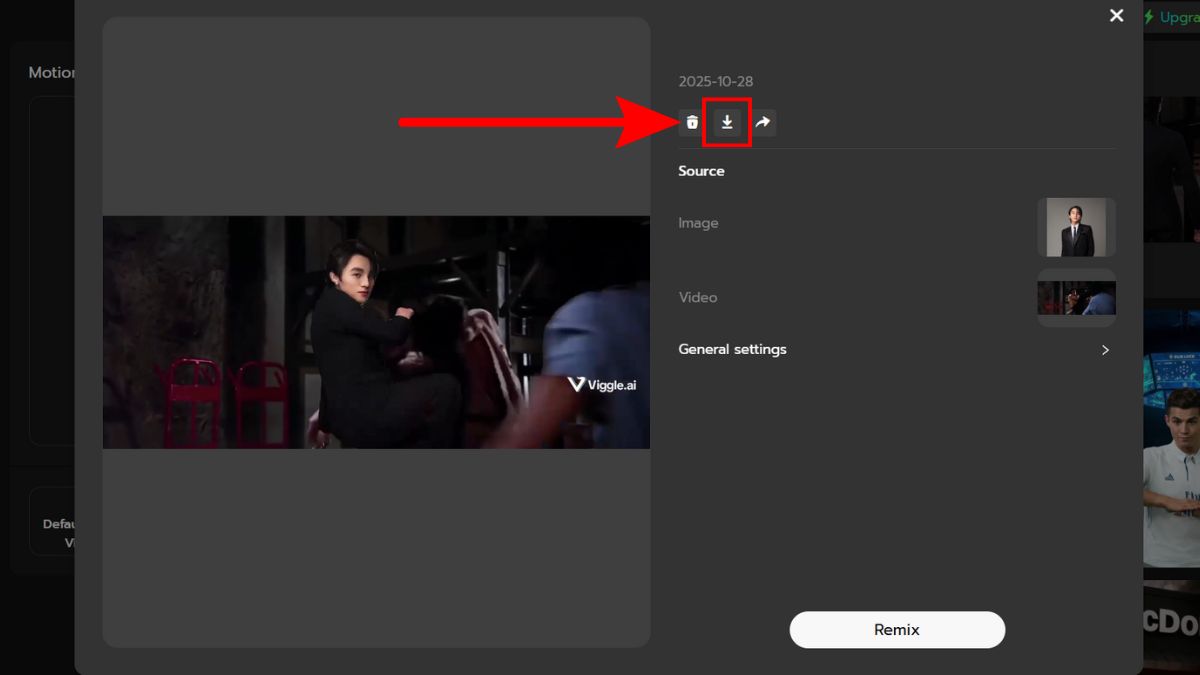Viewport: 1200px width, 675px height.
Task: Share the video via the arrow icon
Action: 762,122
